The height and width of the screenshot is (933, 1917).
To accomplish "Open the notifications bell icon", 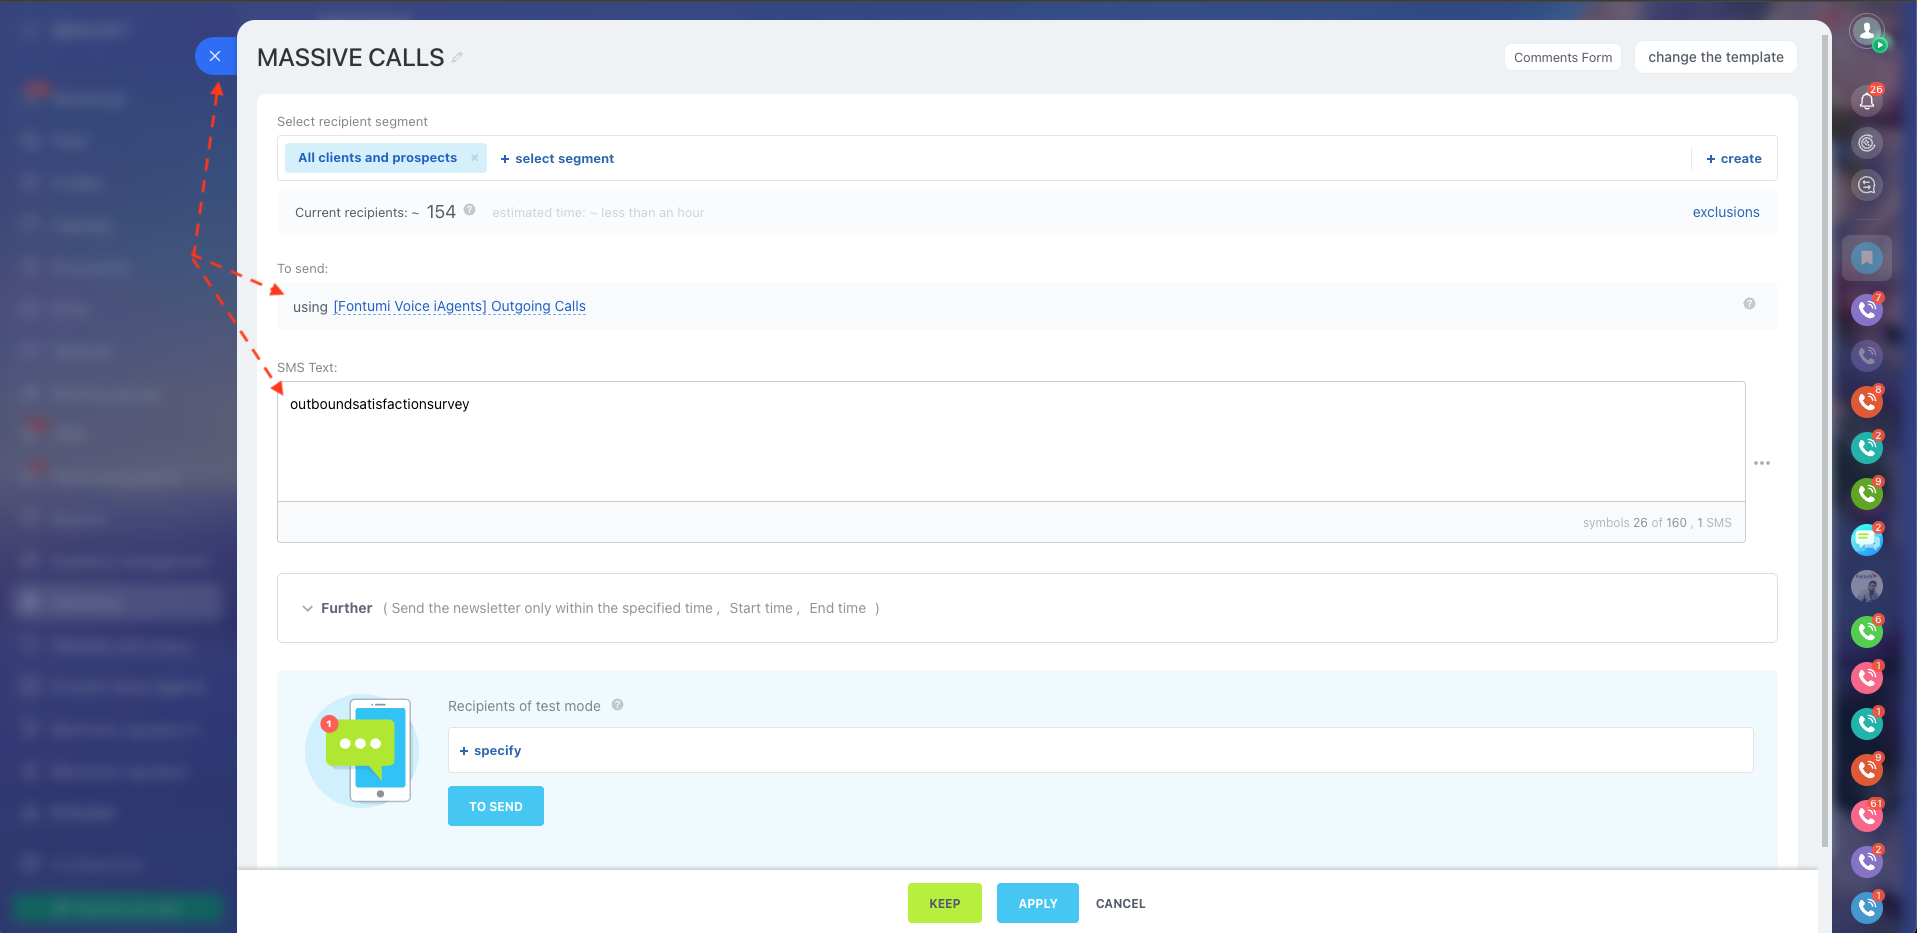I will pos(1866,101).
